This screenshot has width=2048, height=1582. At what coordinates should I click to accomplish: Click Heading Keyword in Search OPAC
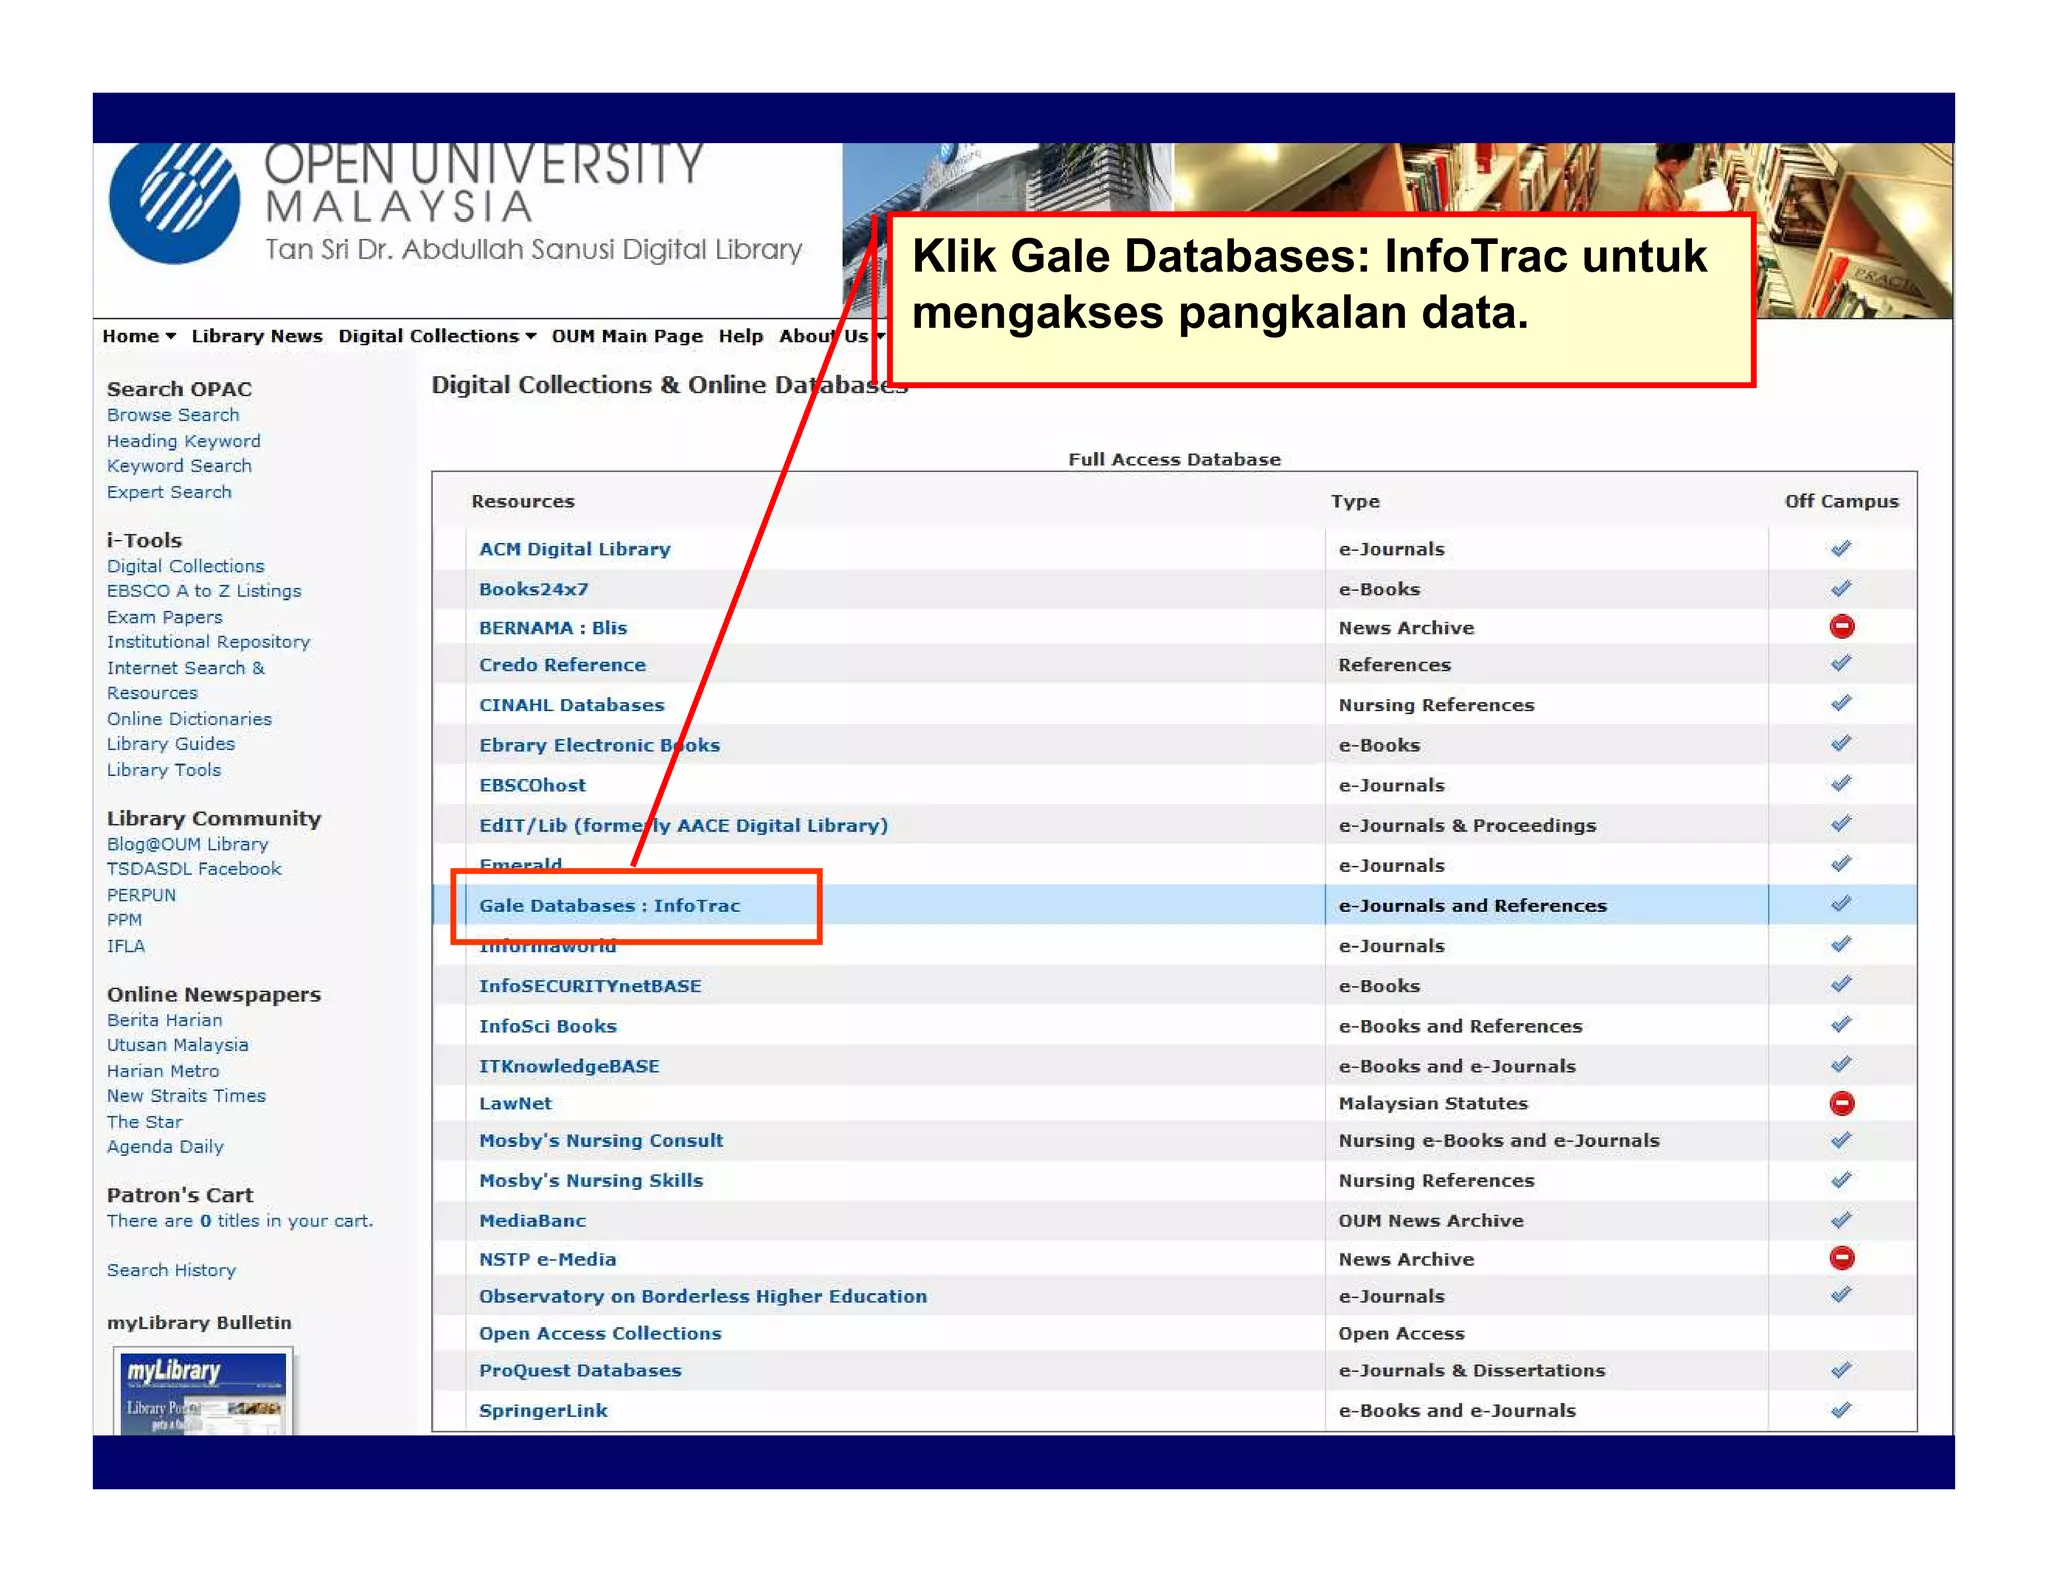pyautogui.click(x=183, y=441)
